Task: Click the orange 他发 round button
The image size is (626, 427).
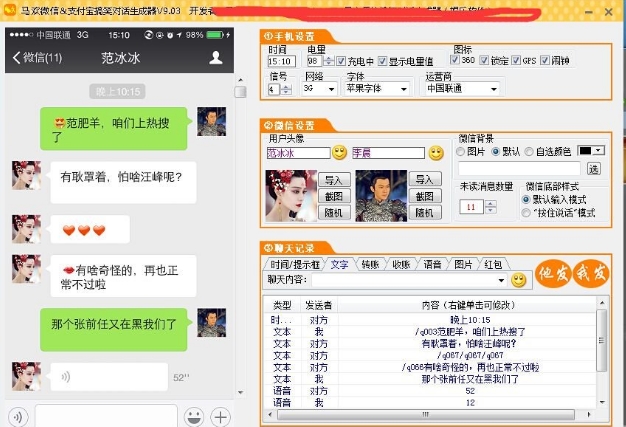Action: pos(553,273)
